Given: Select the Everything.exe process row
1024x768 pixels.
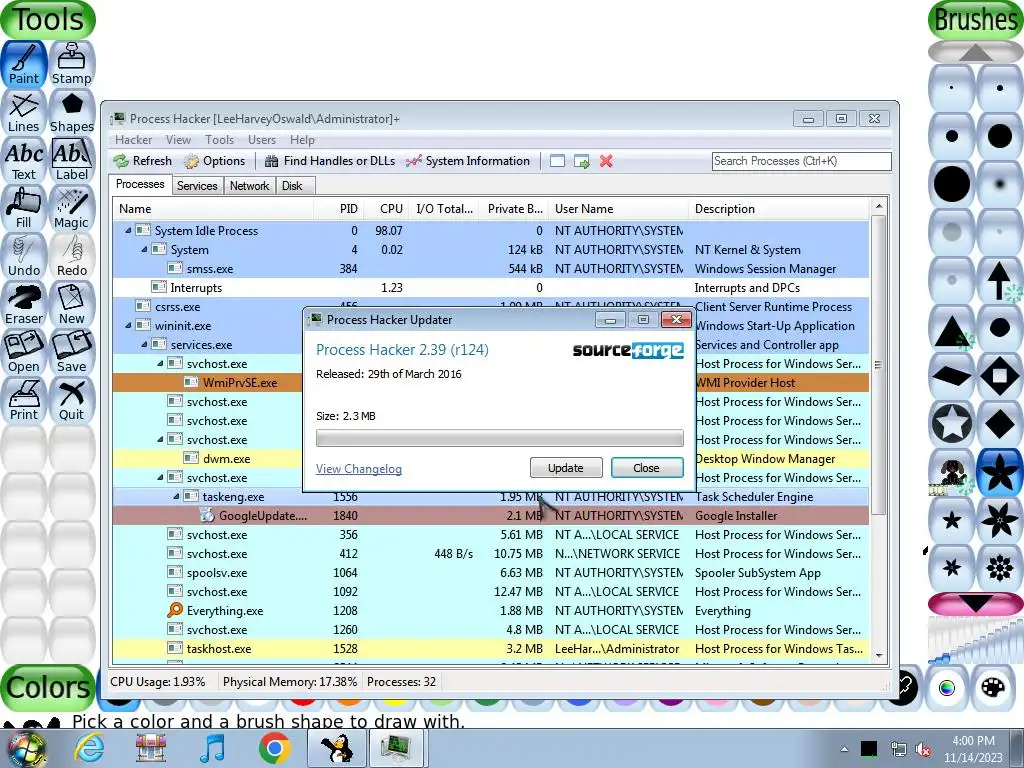Looking at the screenshot, I should (490, 611).
